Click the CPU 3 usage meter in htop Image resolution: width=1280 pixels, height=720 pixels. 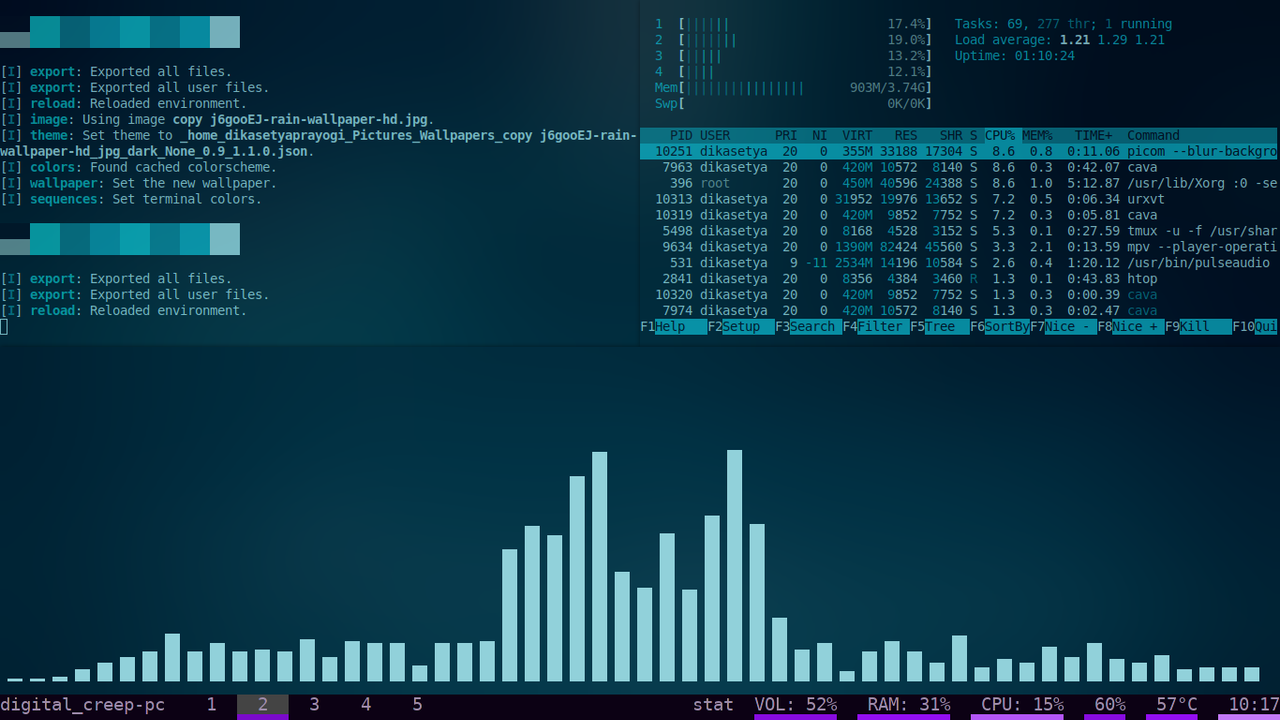793,56
